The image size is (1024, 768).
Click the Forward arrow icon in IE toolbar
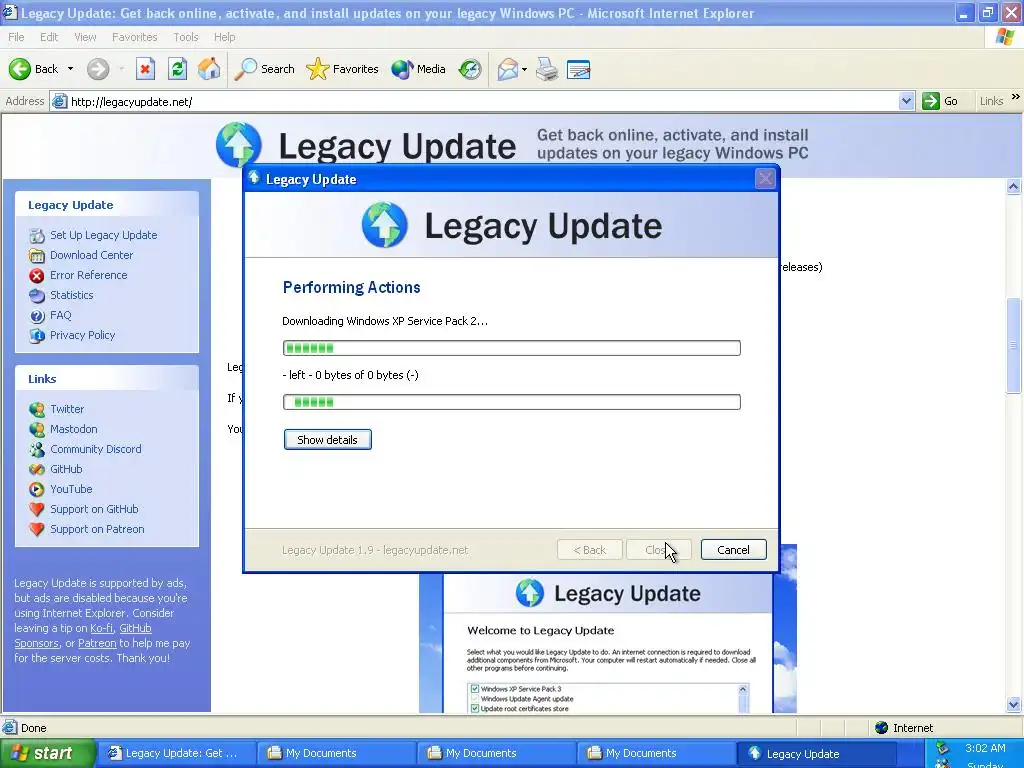pyautogui.click(x=98, y=69)
